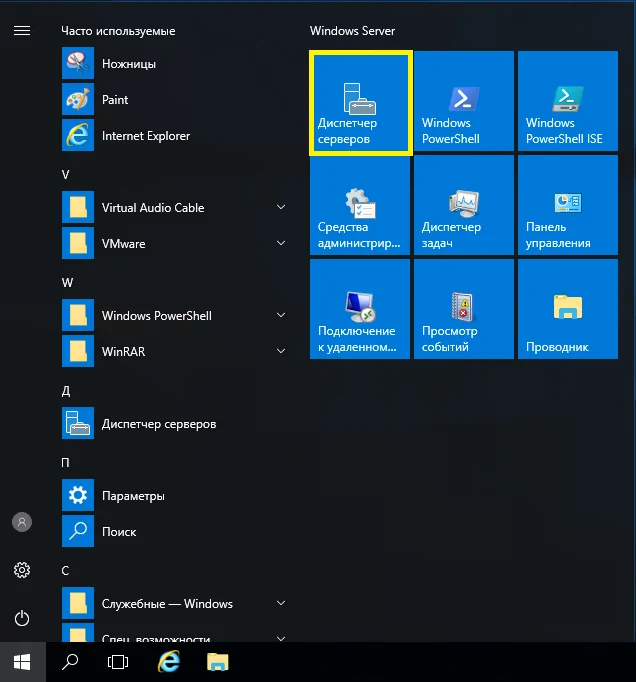Viewport: 636px width, 682px height.
Task: Select the WinRAR folder icon
Action: click(x=78, y=351)
